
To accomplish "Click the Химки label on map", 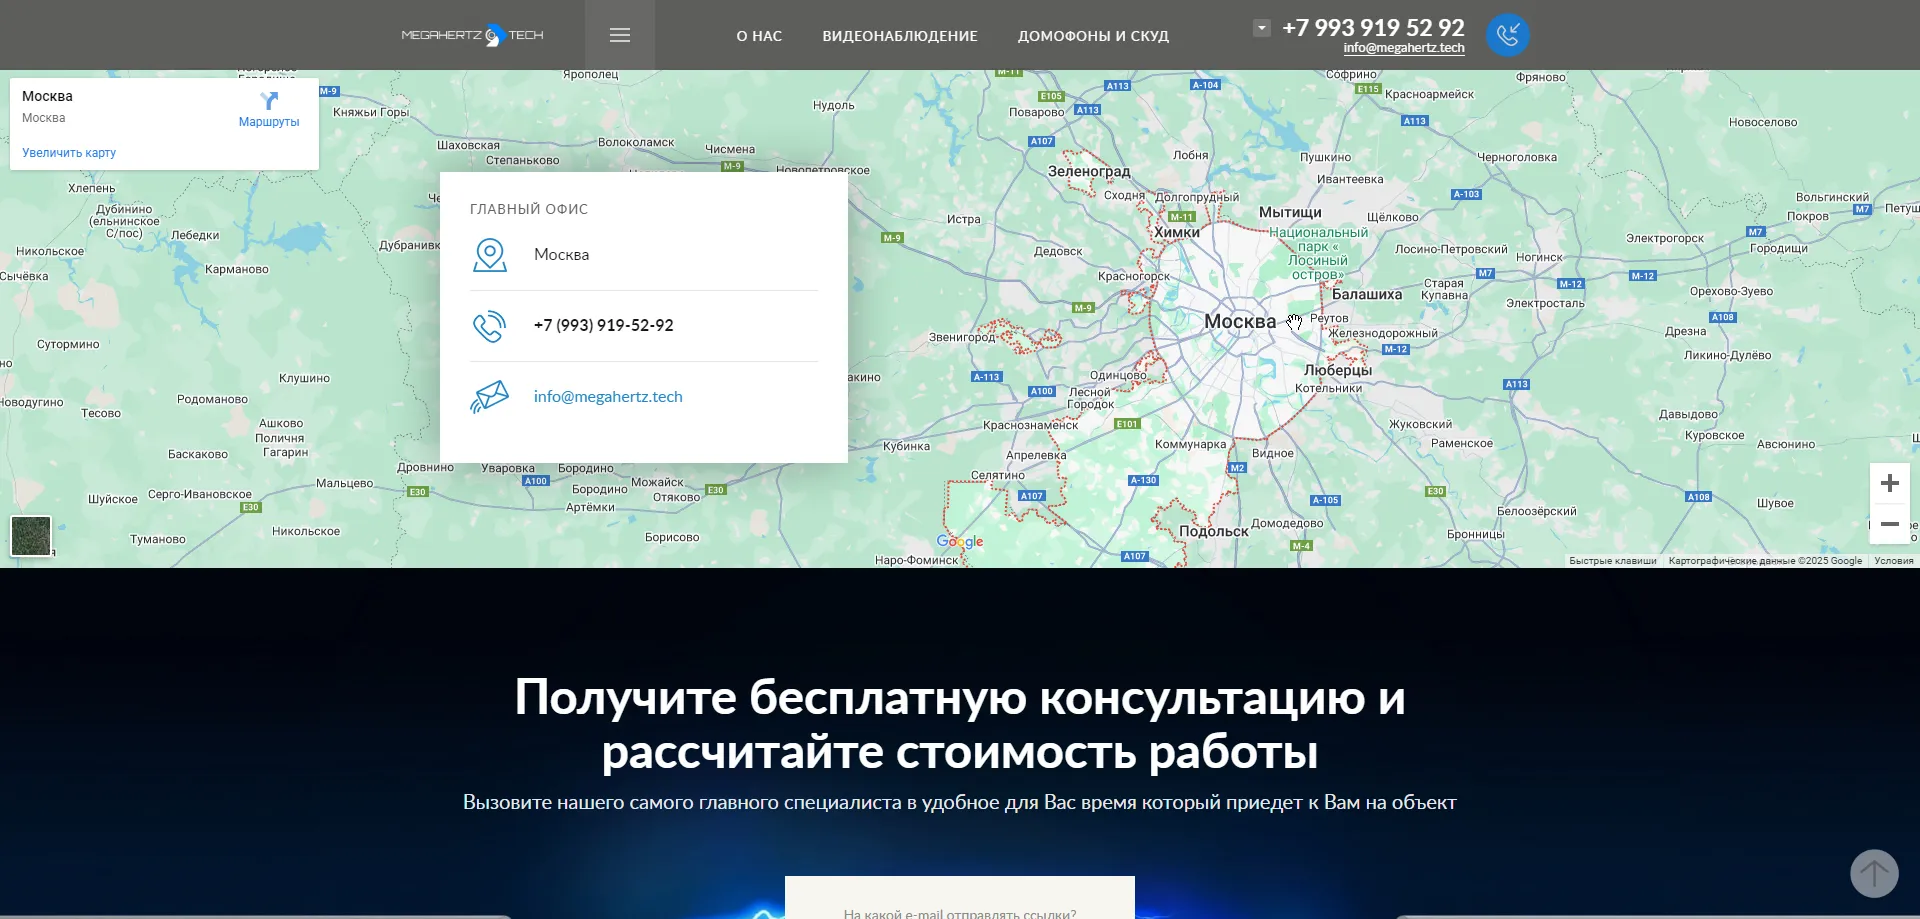I will click(x=1177, y=233).
